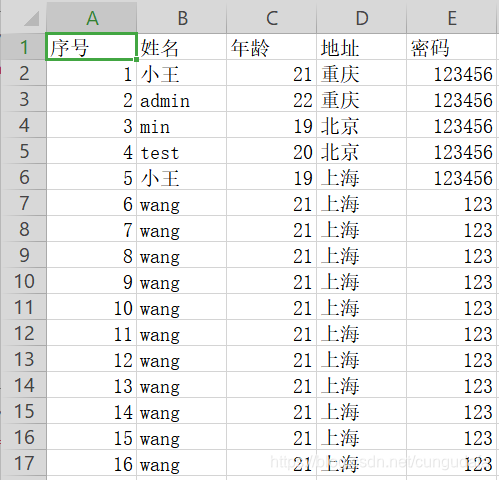This screenshot has height=480, width=499.
Task: Select row 4 header
Action: [x=23, y=125]
